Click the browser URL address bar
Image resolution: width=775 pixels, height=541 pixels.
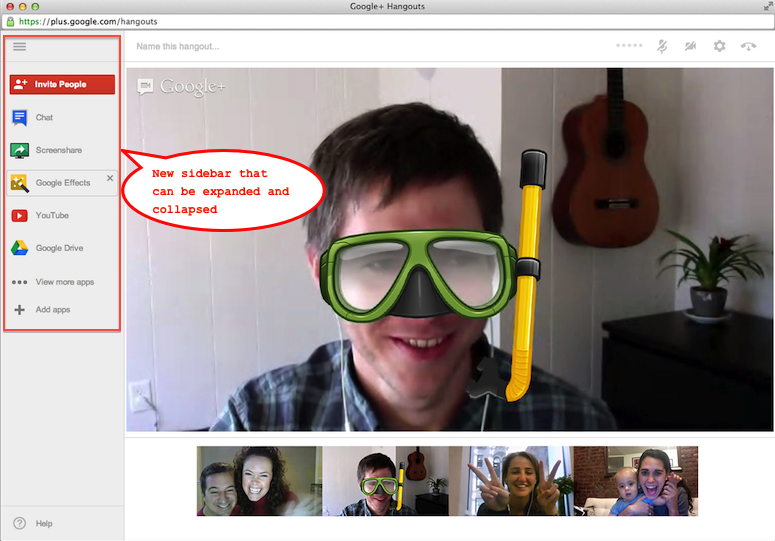coord(388,22)
